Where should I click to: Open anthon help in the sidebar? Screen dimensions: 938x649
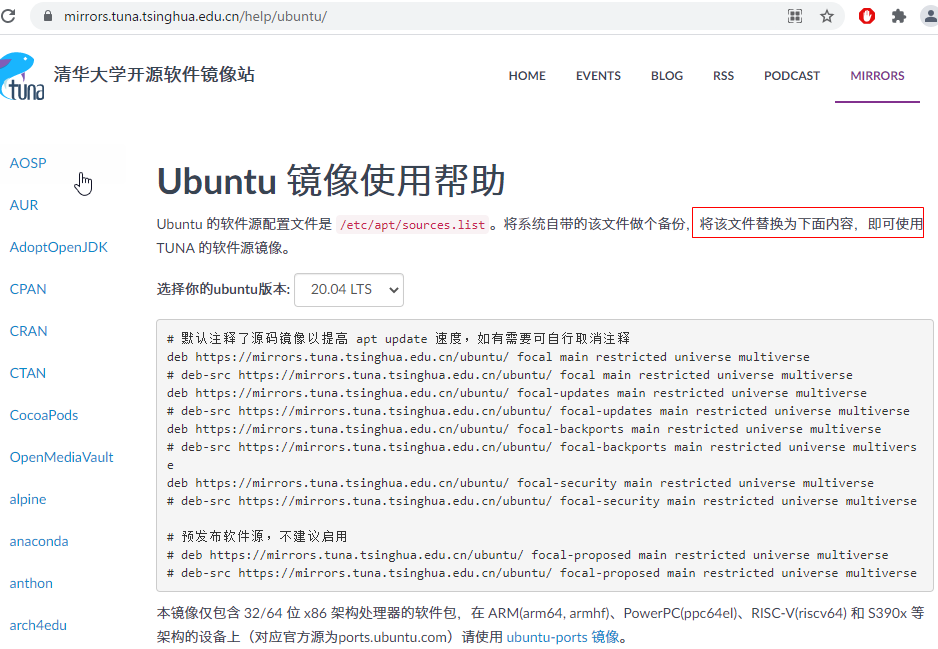coord(31,583)
